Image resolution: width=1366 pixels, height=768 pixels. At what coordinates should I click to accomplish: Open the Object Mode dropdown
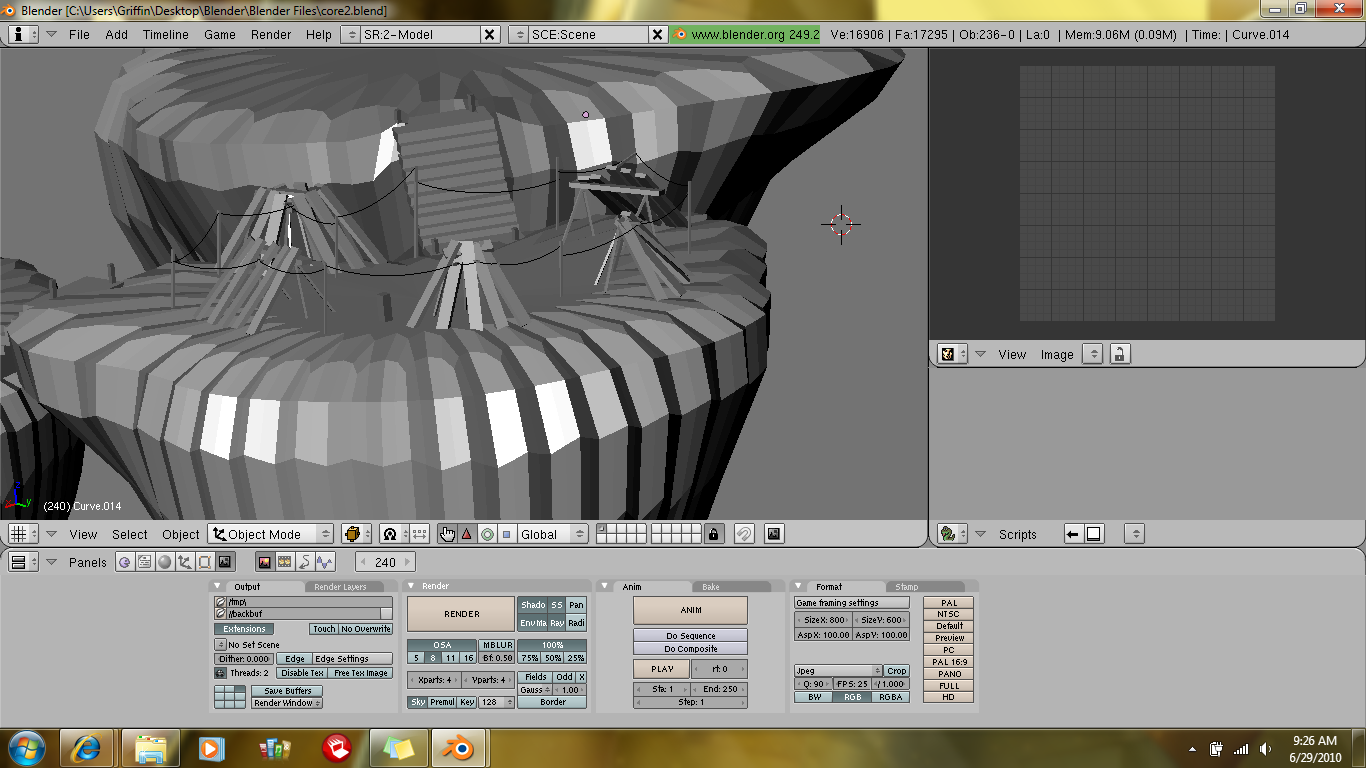[271, 534]
